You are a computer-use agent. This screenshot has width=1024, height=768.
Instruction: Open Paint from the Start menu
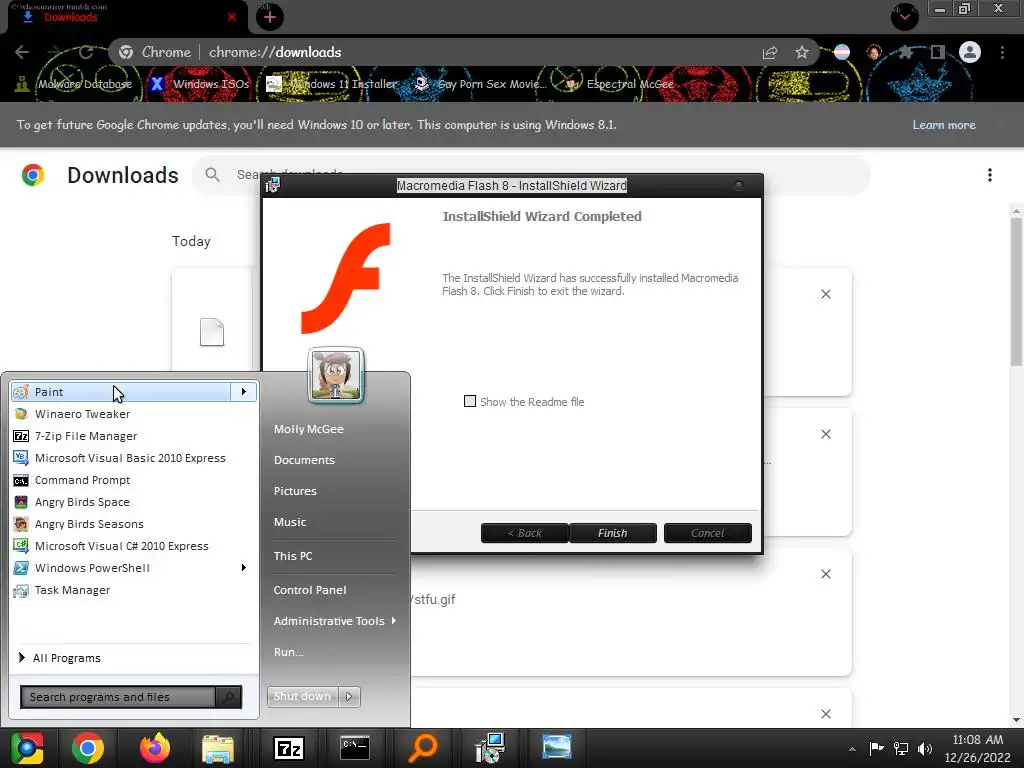click(120, 392)
